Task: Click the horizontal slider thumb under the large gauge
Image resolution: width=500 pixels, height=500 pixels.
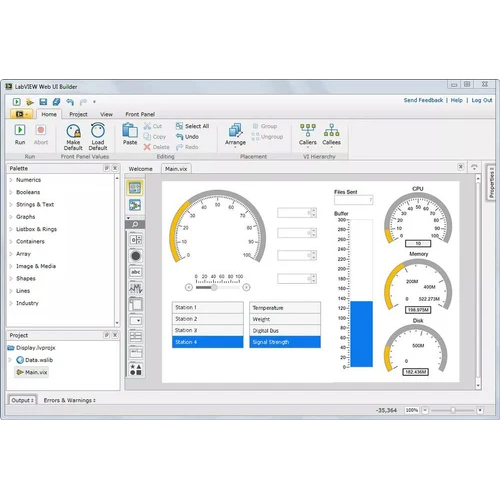Action: (214, 287)
